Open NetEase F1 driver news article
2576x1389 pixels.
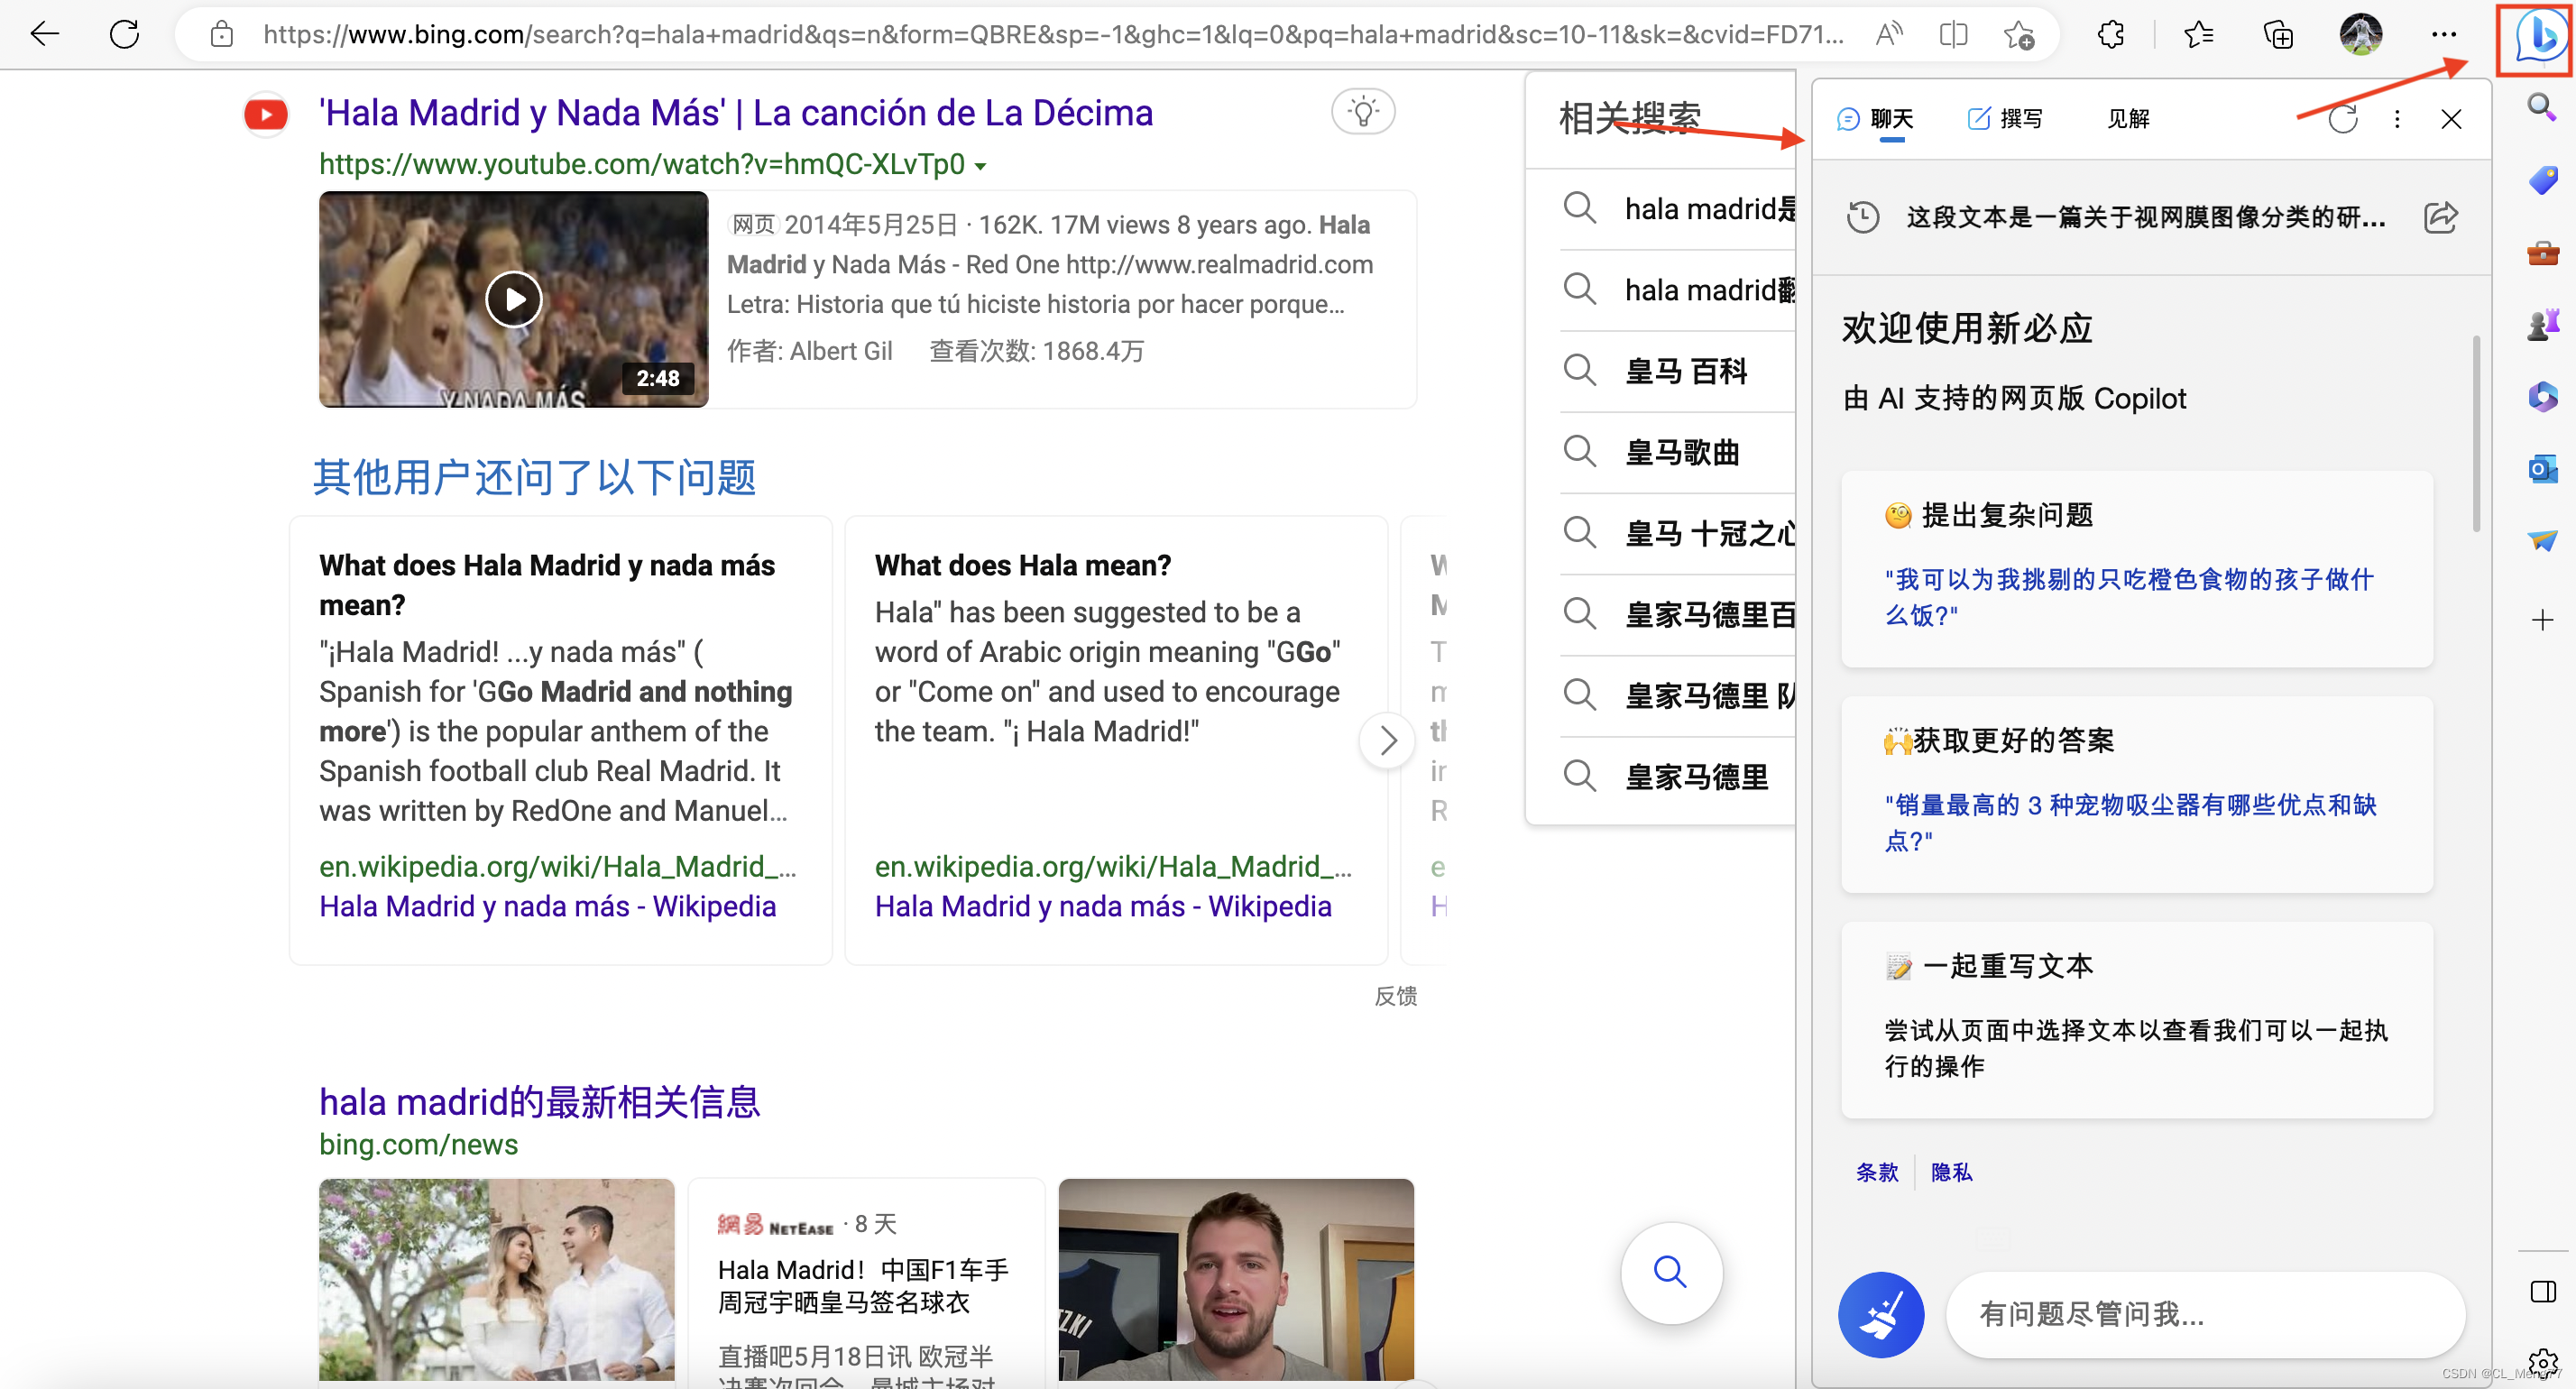pos(864,1286)
